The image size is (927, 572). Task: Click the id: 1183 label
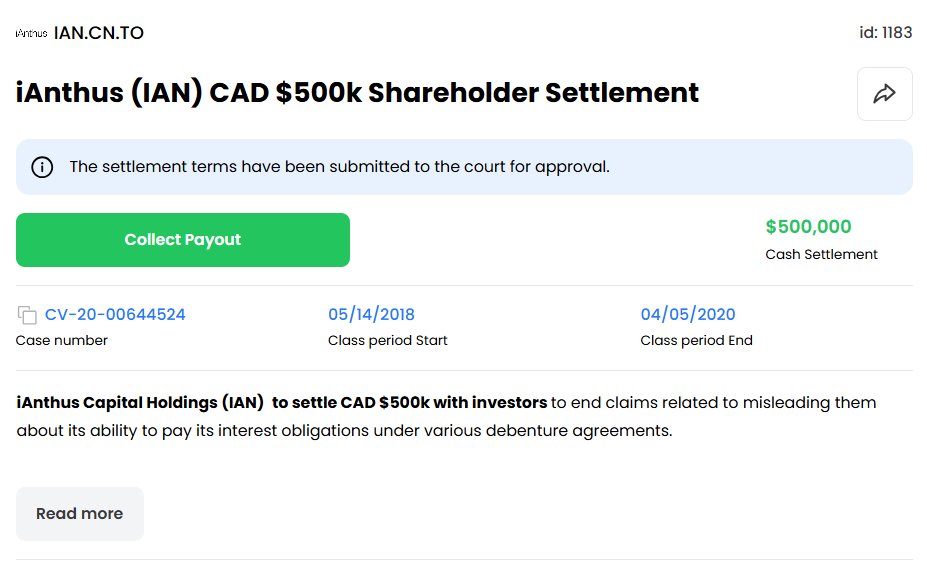pos(886,32)
